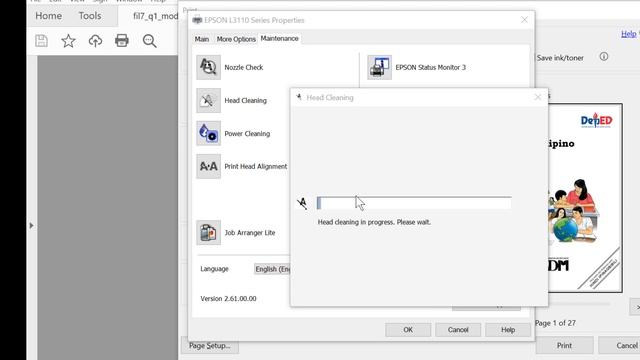Open EPSON Status Monitor 3 icon
The width and height of the screenshot is (640, 360).
click(379, 67)
